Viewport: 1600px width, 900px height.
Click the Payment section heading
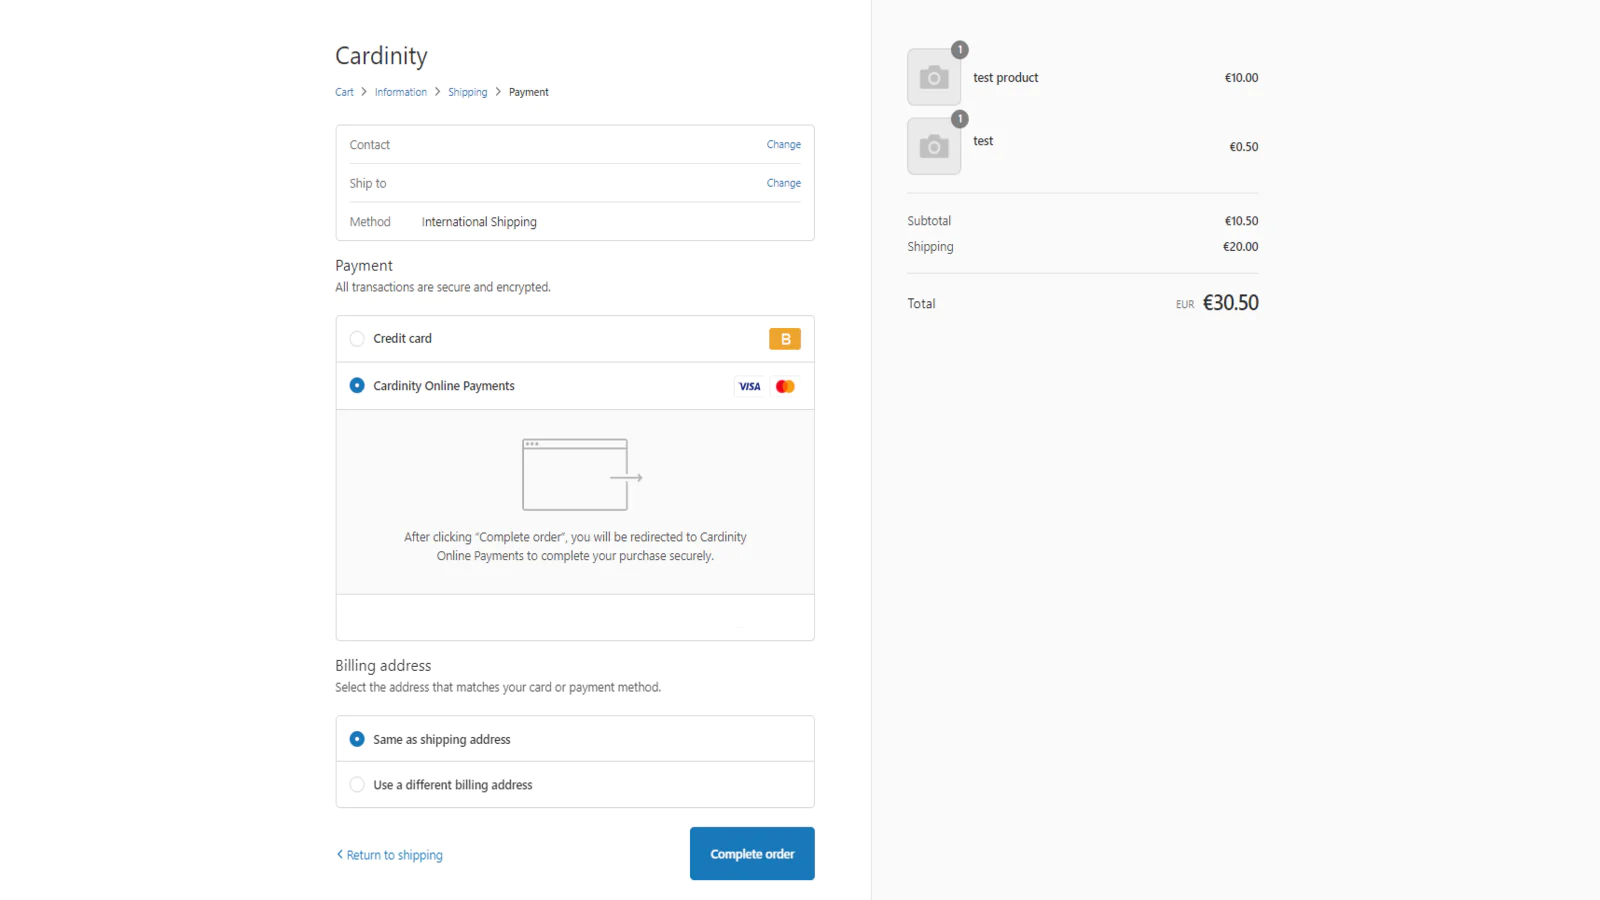[364, 266]
